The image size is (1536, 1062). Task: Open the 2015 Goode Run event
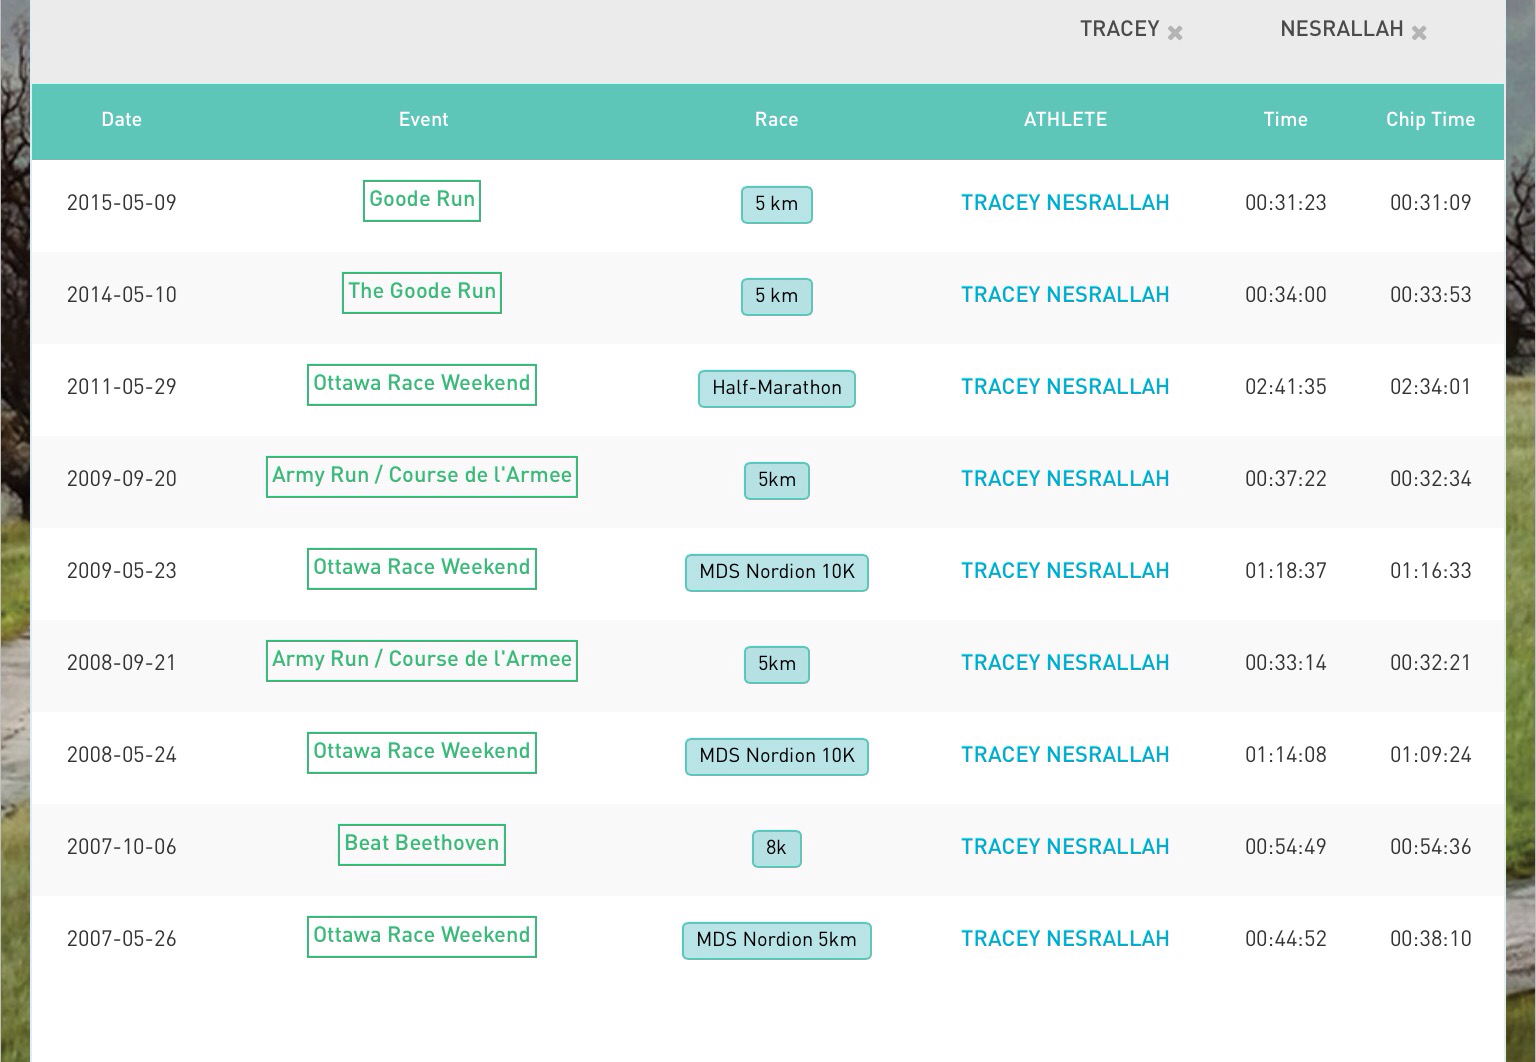click(421, 200)
